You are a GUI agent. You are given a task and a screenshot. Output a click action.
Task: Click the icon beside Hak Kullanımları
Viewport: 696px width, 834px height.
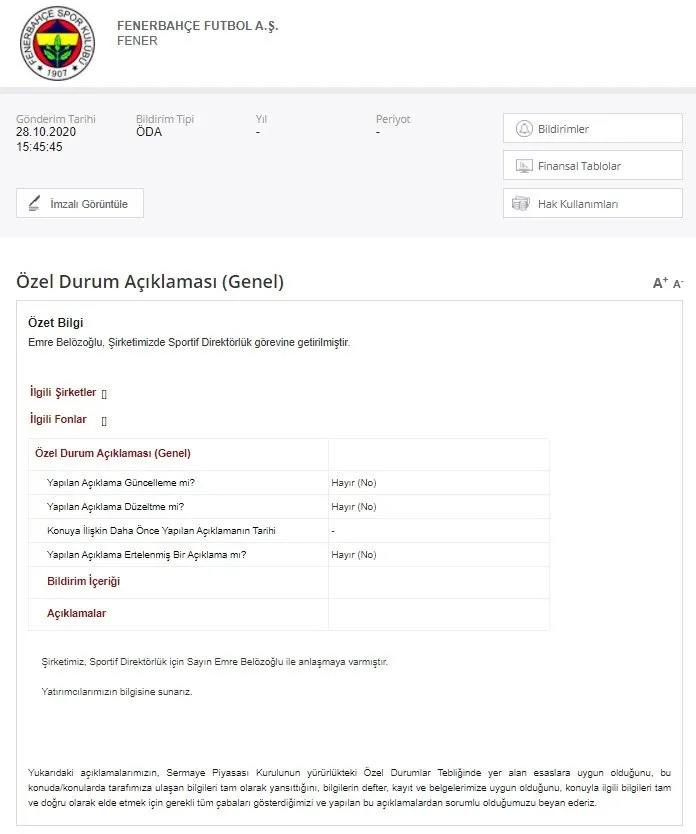tap(520, 203)
